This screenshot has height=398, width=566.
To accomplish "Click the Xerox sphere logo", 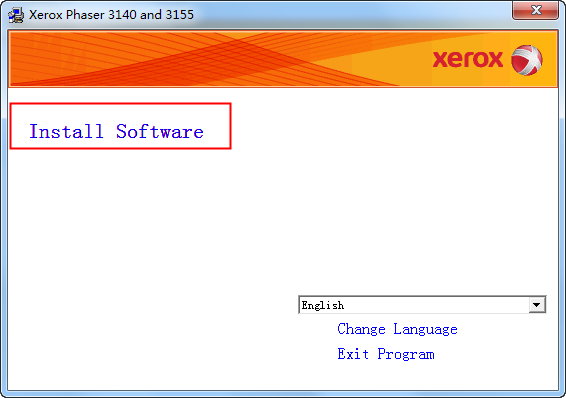I will point(527,60).
